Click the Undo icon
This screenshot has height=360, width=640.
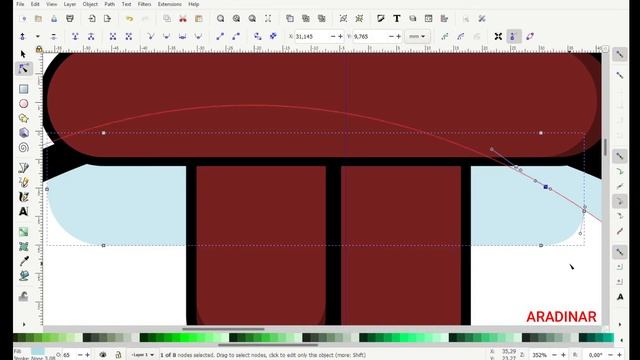click(x=129, y=19)
